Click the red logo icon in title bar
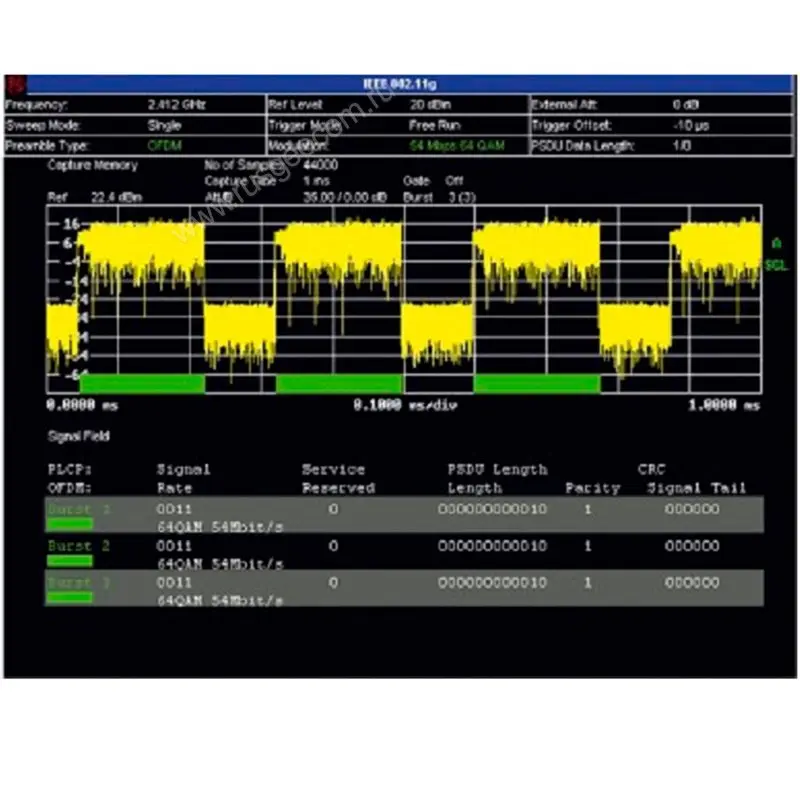The width and height of the screenshot is (800, 800). coord(12,84)
